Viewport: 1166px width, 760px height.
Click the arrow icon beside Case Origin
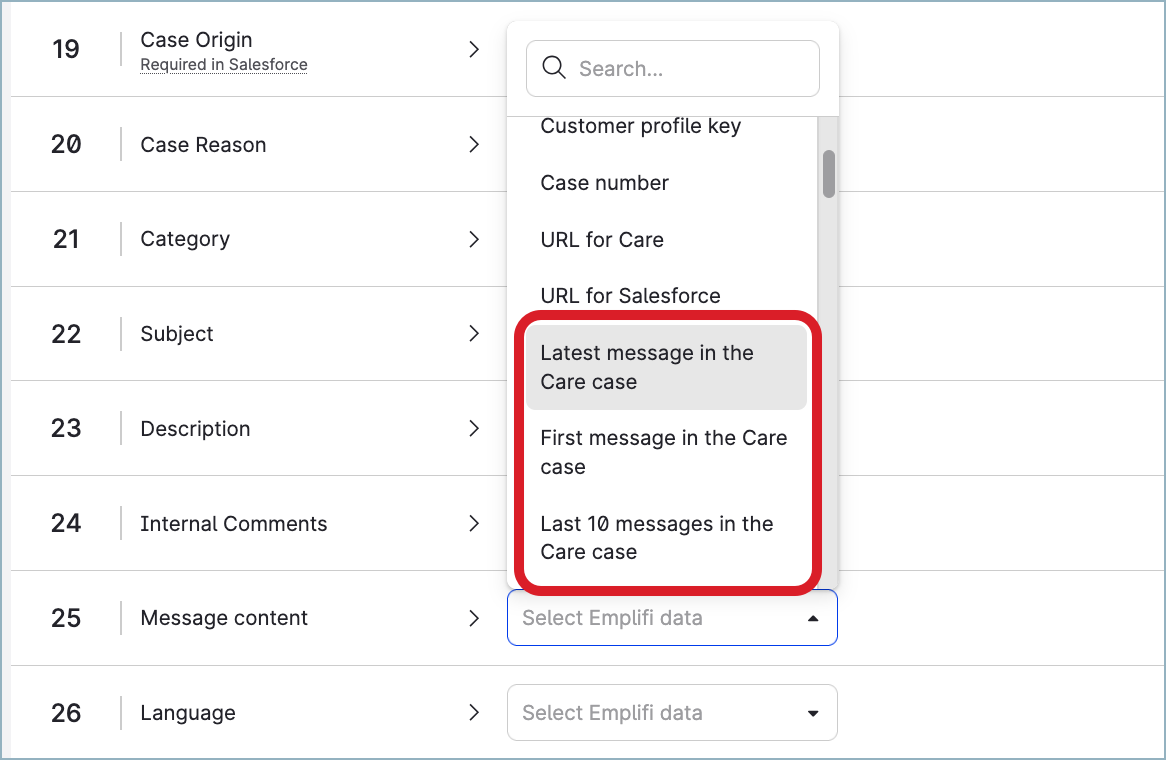point(474,50)
